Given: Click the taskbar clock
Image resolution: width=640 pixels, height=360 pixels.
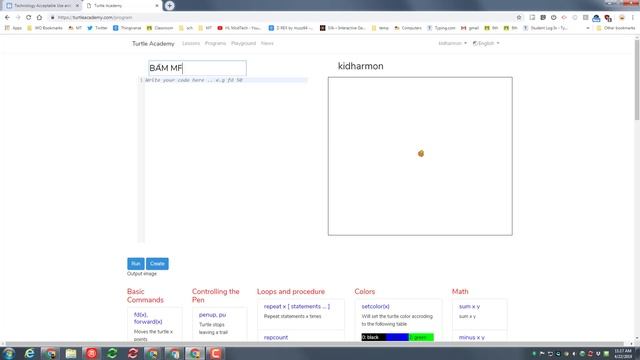Looking at the screenshot, I should [623, 353].
